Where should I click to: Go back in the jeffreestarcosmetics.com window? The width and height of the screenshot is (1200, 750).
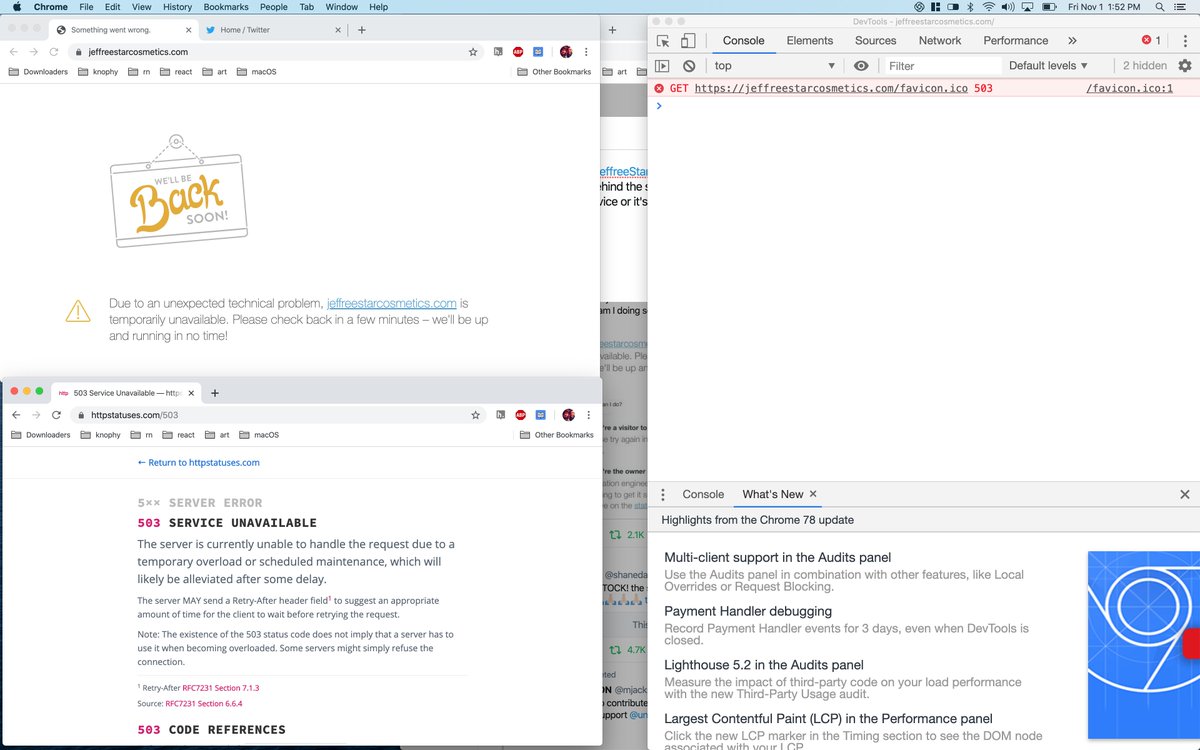pos(14,52)
